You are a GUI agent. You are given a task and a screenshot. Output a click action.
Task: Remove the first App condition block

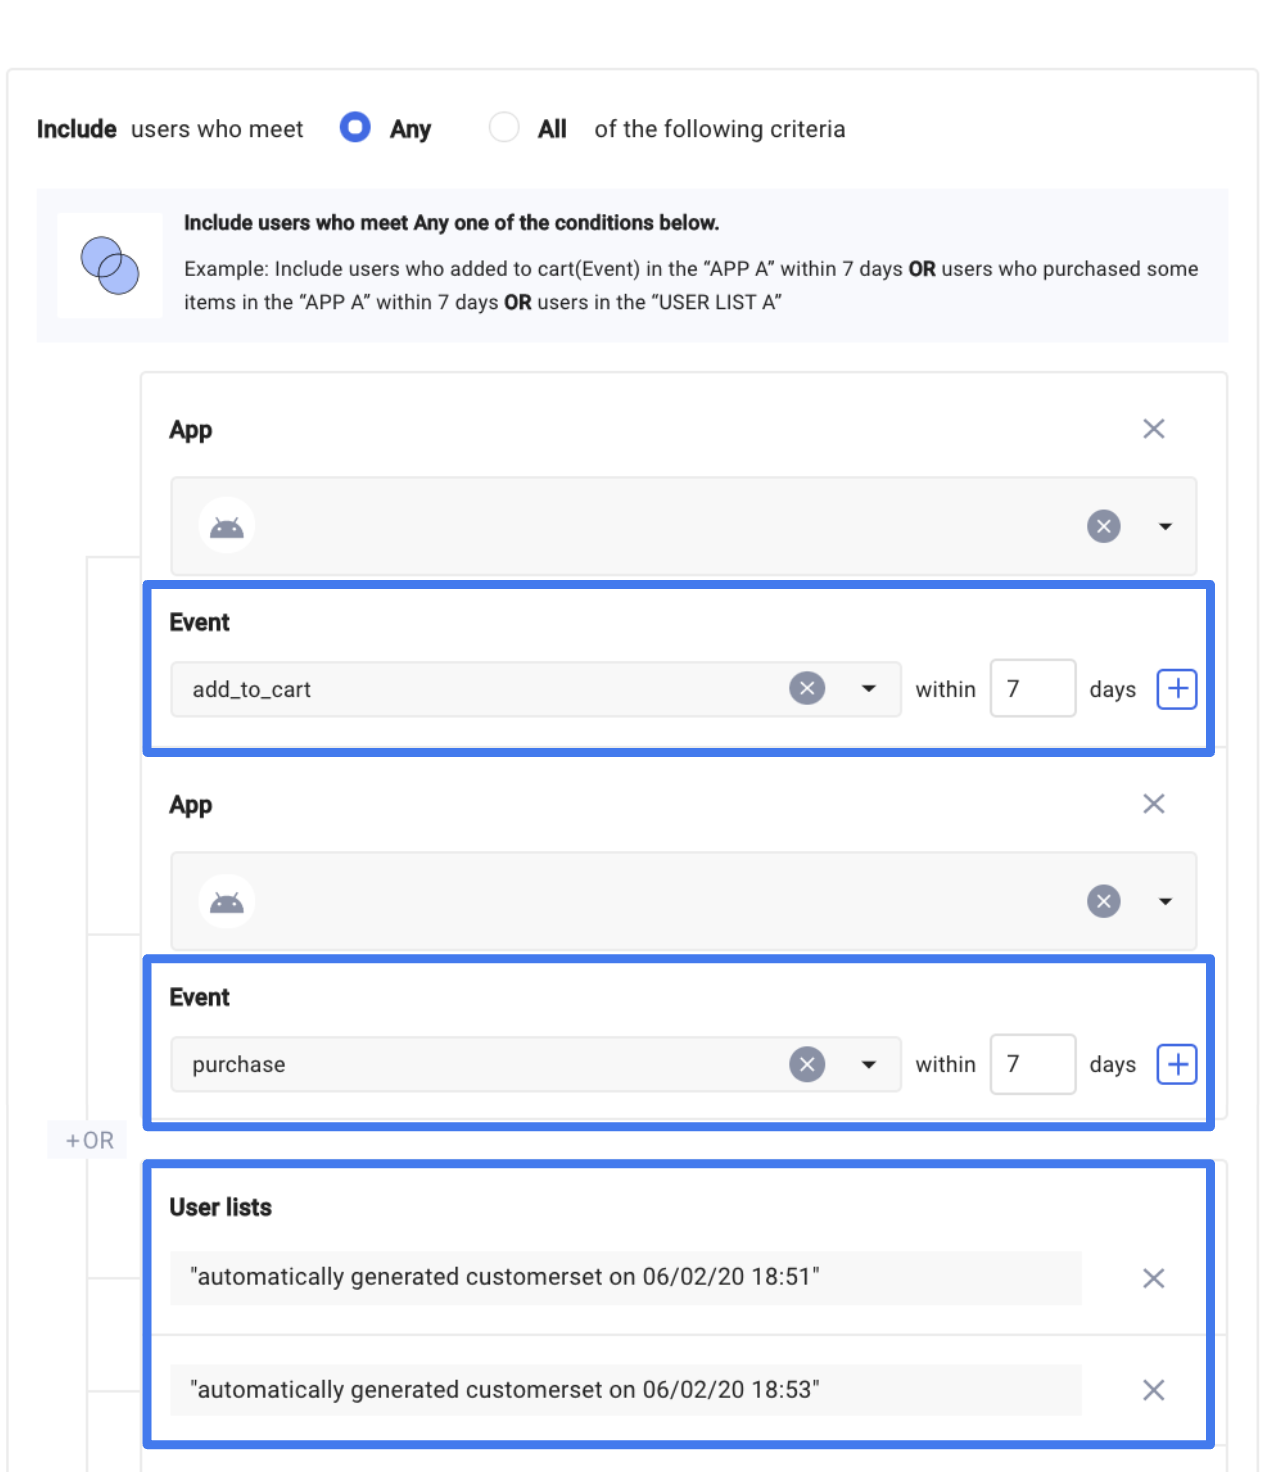tap(1153, 429)
